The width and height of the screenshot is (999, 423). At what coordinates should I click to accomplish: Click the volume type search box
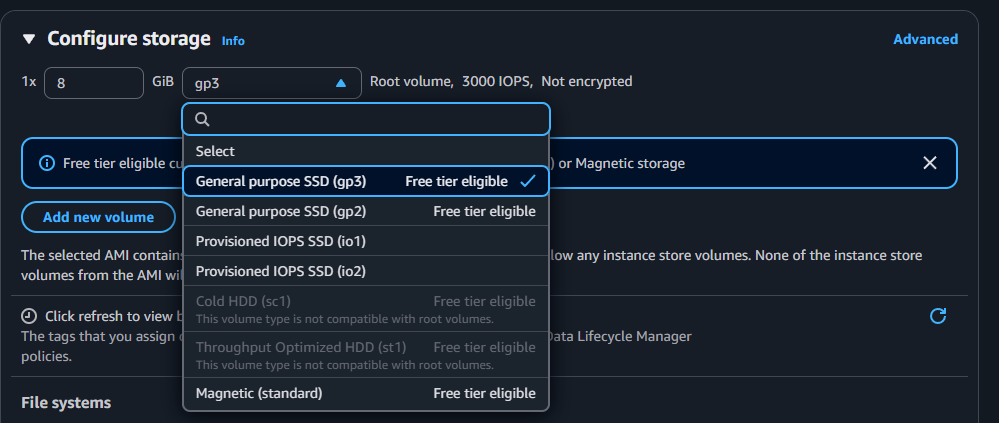coord(366,119)
